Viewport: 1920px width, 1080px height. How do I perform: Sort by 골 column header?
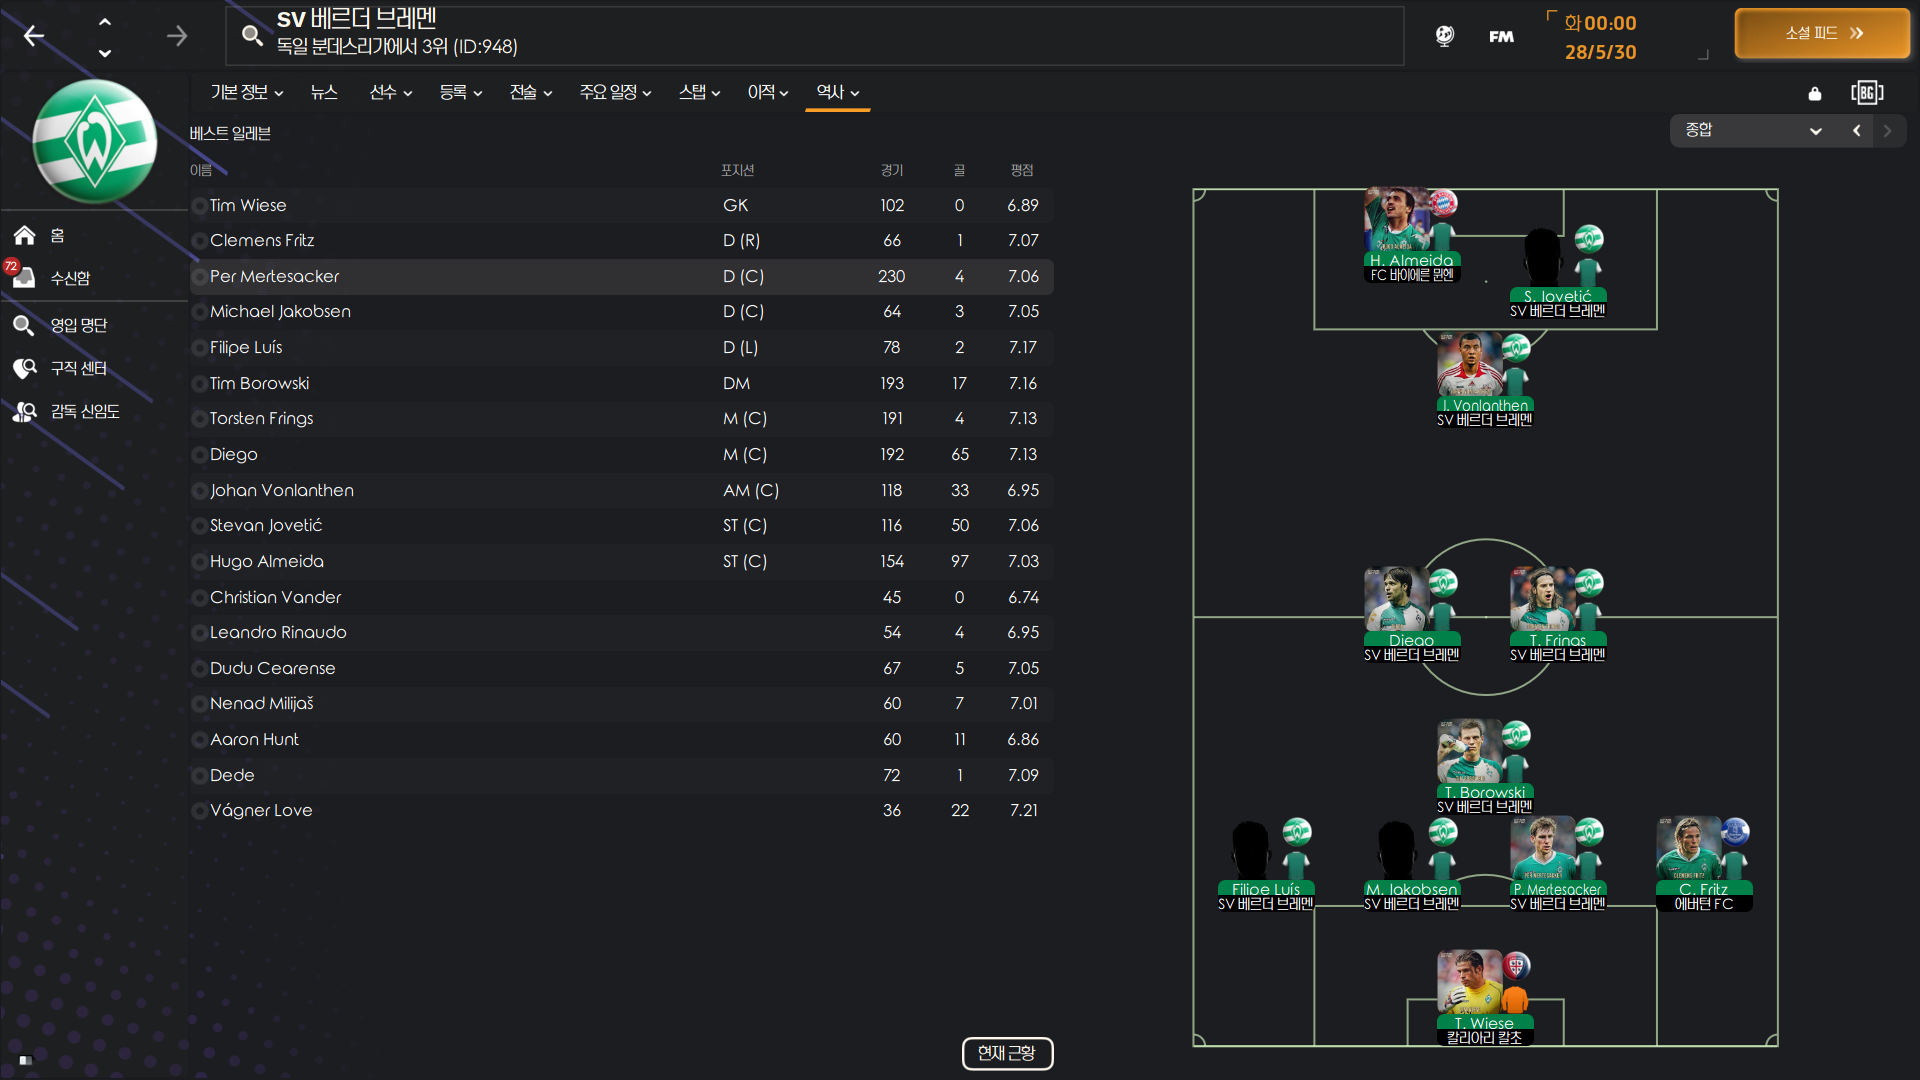point(959,170)
